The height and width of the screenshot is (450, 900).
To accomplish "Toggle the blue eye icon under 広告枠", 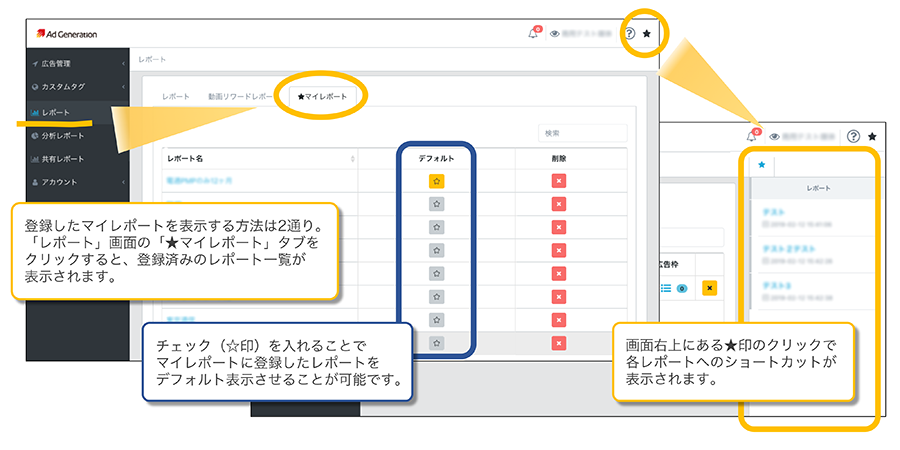I will [x=682, y=288].
